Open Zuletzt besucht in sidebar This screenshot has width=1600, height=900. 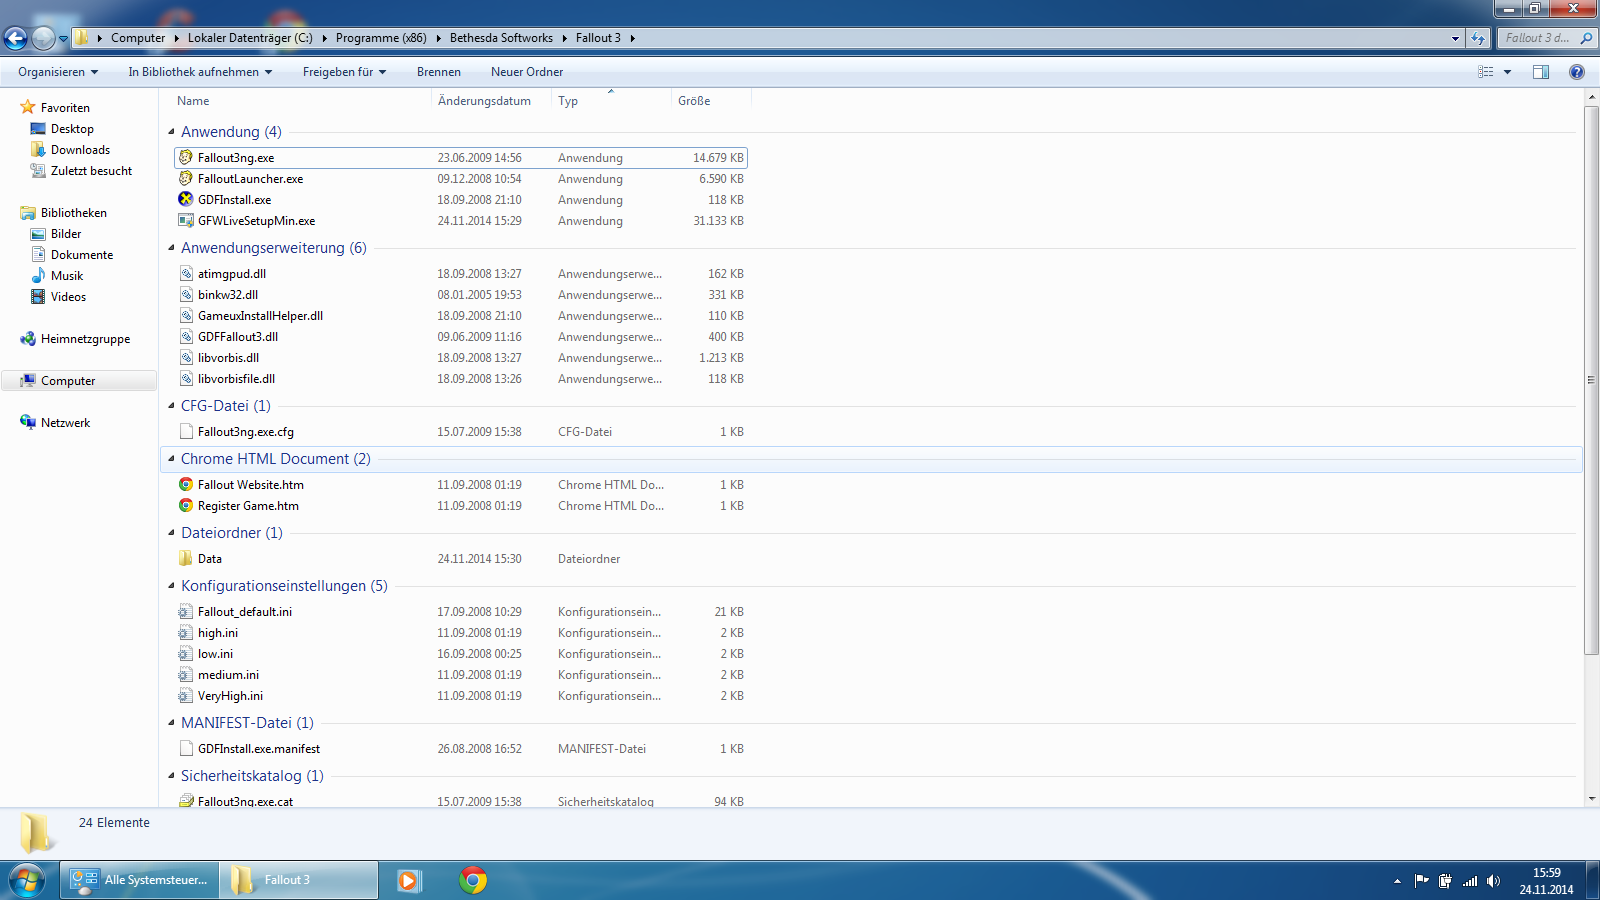pyautogui.click(x=91, y=170)
